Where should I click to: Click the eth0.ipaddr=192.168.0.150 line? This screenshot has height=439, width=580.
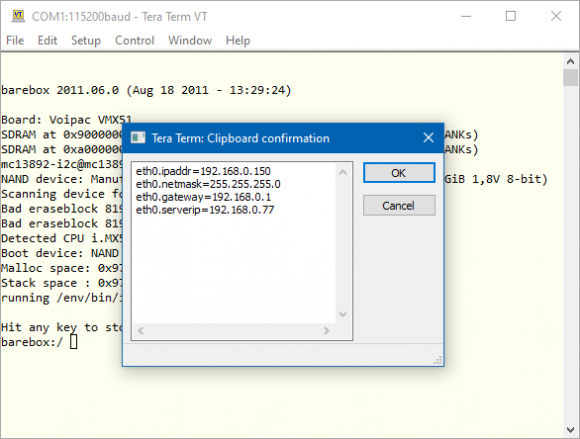(x=203, y=171)
